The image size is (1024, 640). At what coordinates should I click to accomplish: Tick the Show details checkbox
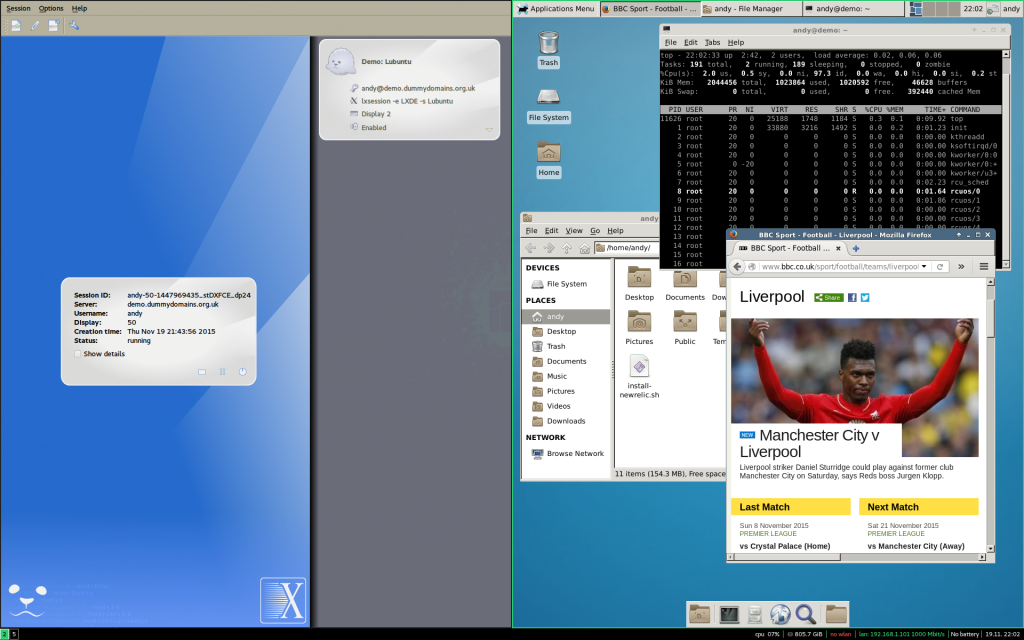pos(78,354)
